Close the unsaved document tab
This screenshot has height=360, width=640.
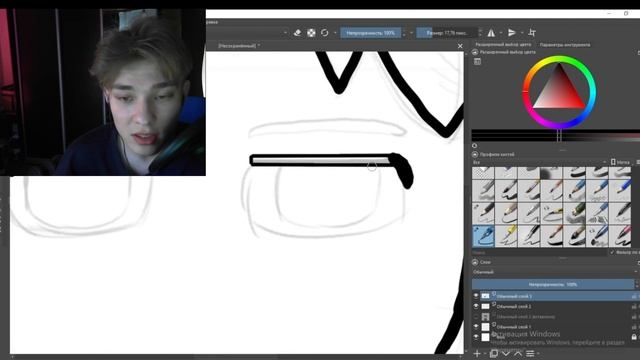pos(460,46)
